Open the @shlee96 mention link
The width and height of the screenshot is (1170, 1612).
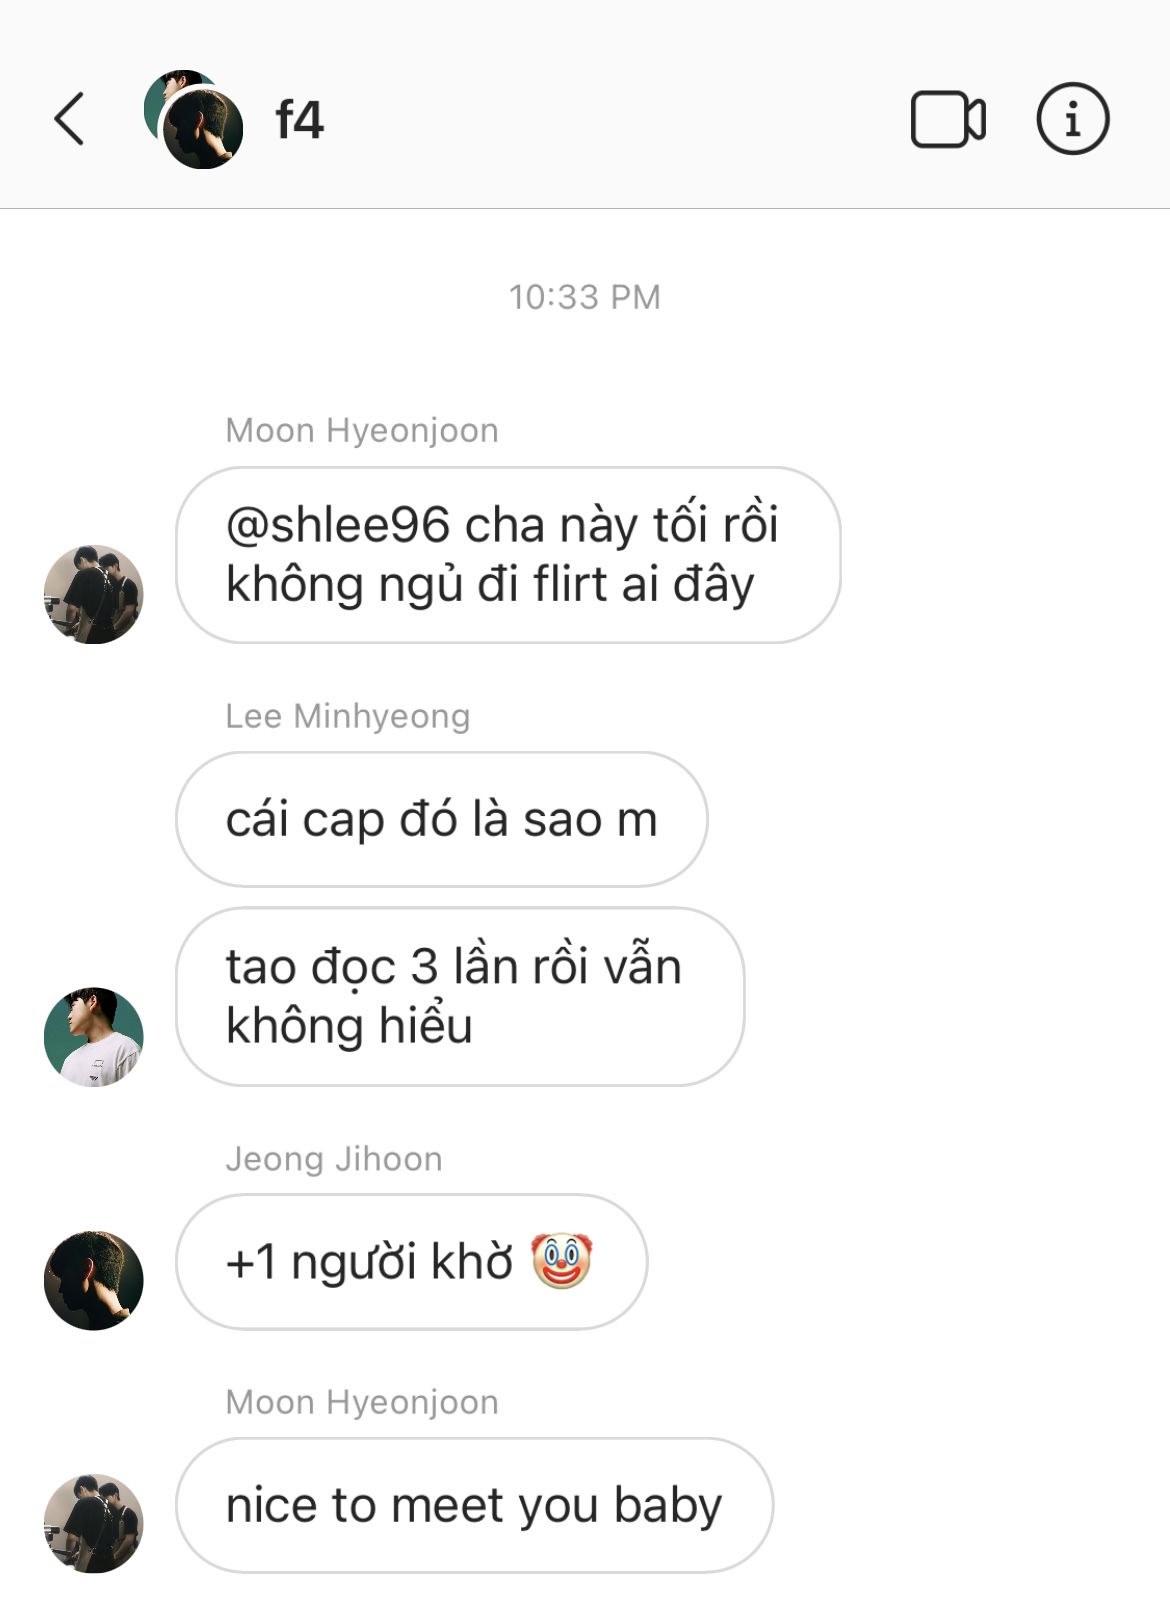[338, 526]
